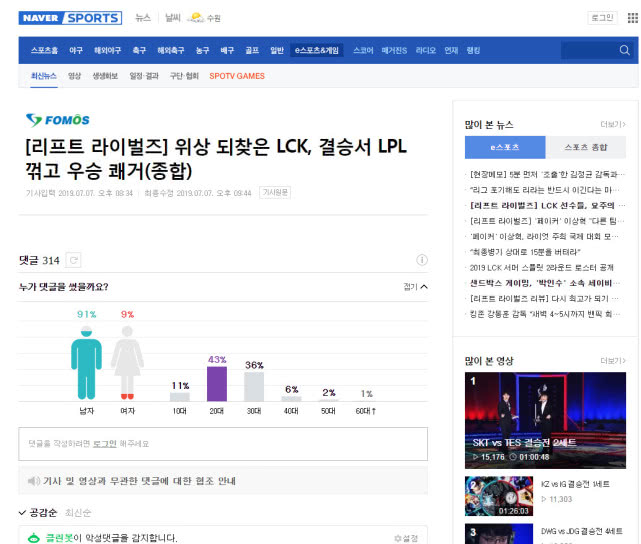Open the 야구 menu

tap(76, 50)
